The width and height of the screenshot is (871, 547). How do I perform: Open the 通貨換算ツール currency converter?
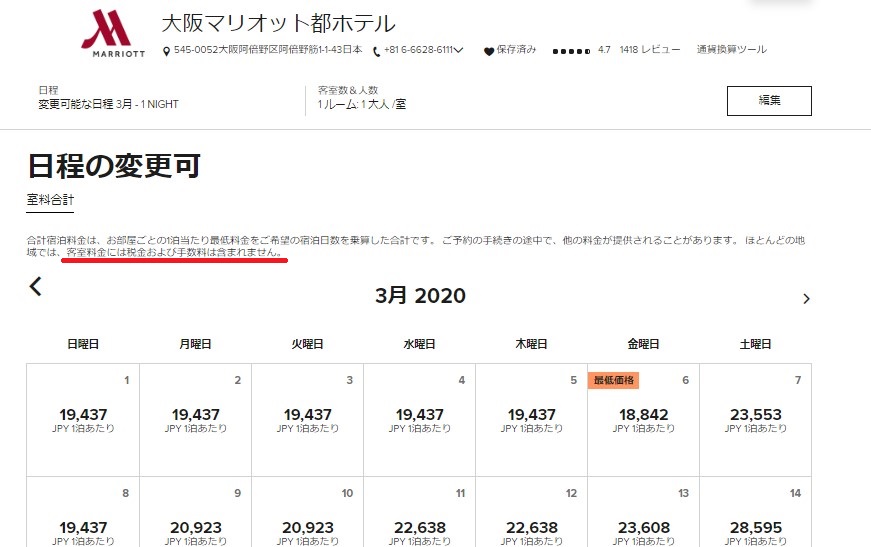pyautogui.click(x=732, y=49)
